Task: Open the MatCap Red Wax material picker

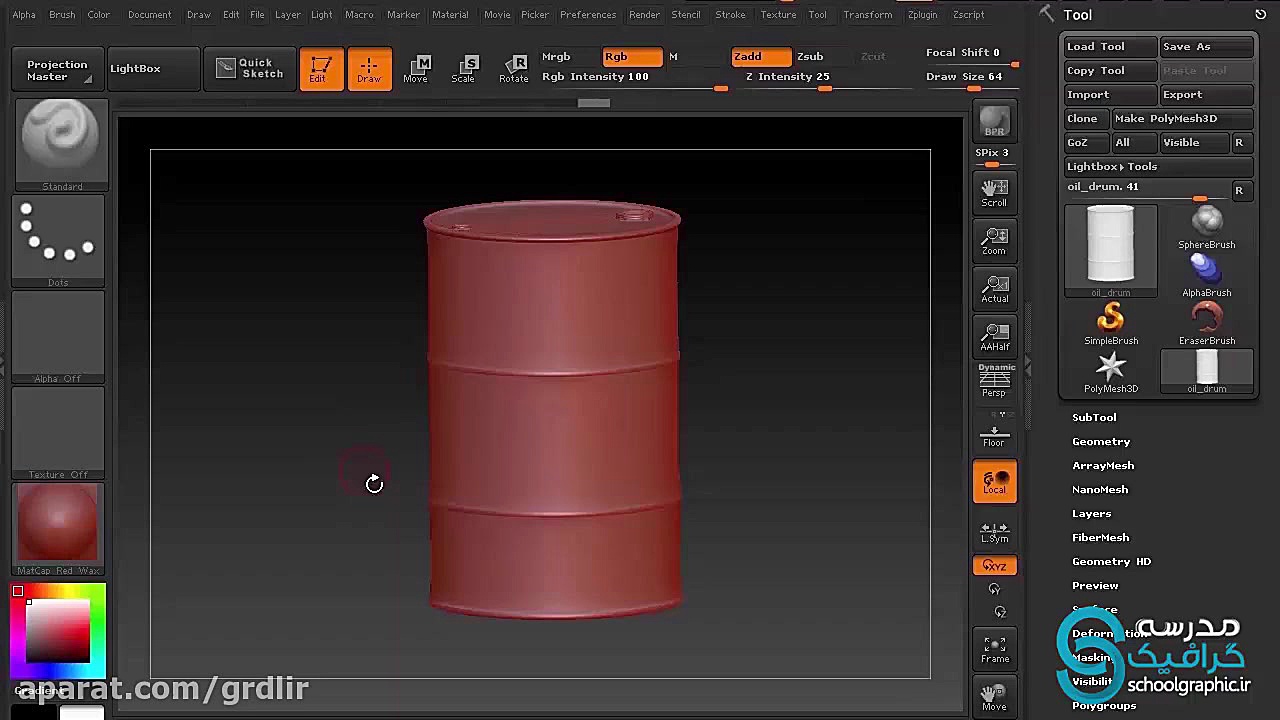Action: [59, 529]
